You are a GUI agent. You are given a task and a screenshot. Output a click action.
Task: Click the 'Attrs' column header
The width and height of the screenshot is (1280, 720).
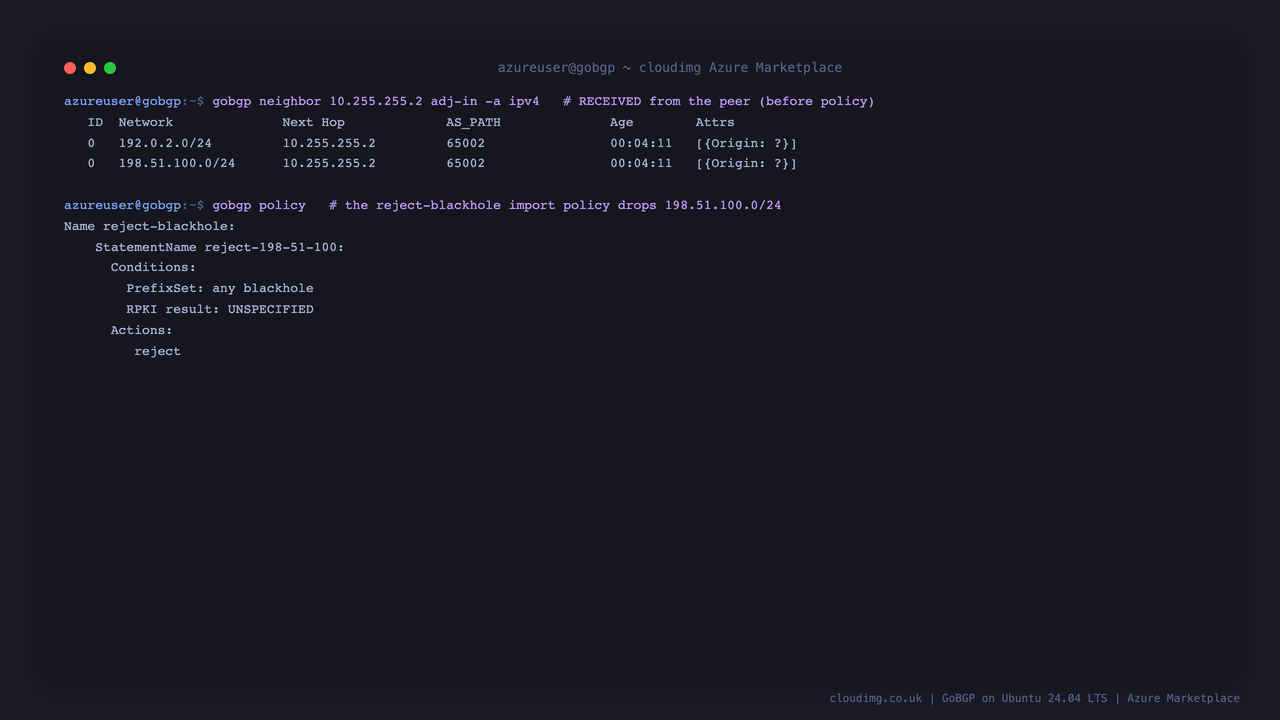point(715,122)
